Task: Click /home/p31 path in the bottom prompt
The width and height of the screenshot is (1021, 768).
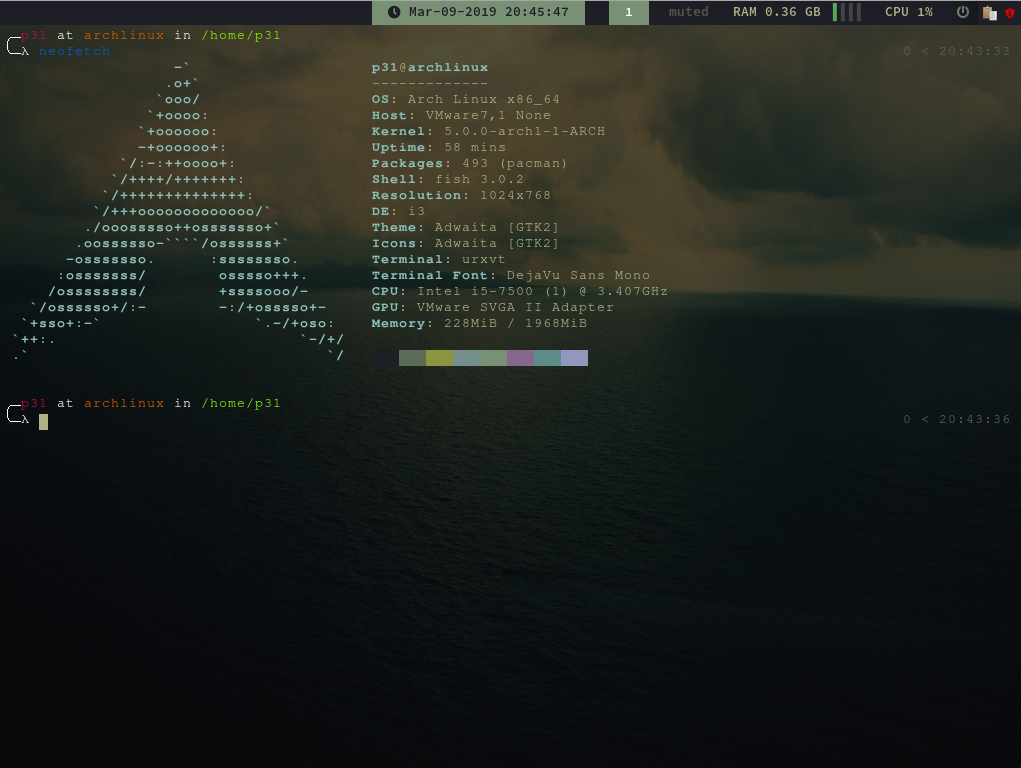Action: pos(241,403)
